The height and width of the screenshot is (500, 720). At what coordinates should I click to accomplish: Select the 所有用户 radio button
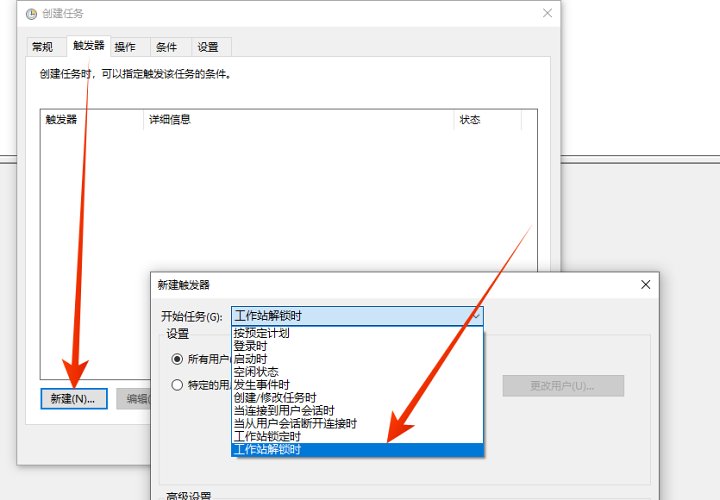point(177,359)
